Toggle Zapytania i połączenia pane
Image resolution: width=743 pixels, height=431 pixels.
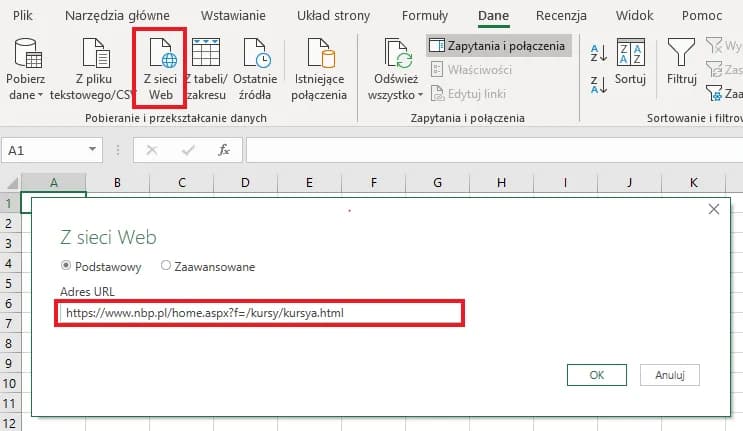(x=498, y=46)
